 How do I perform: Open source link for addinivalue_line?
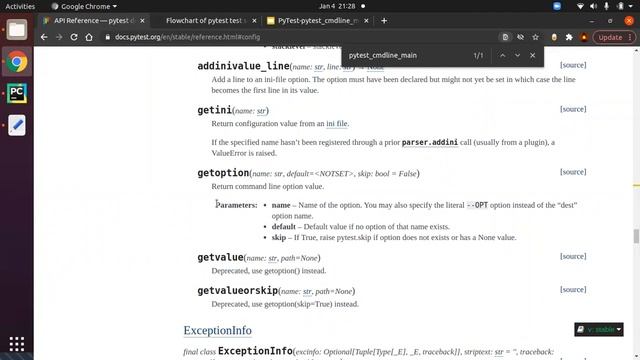click(x=573, y=65)
